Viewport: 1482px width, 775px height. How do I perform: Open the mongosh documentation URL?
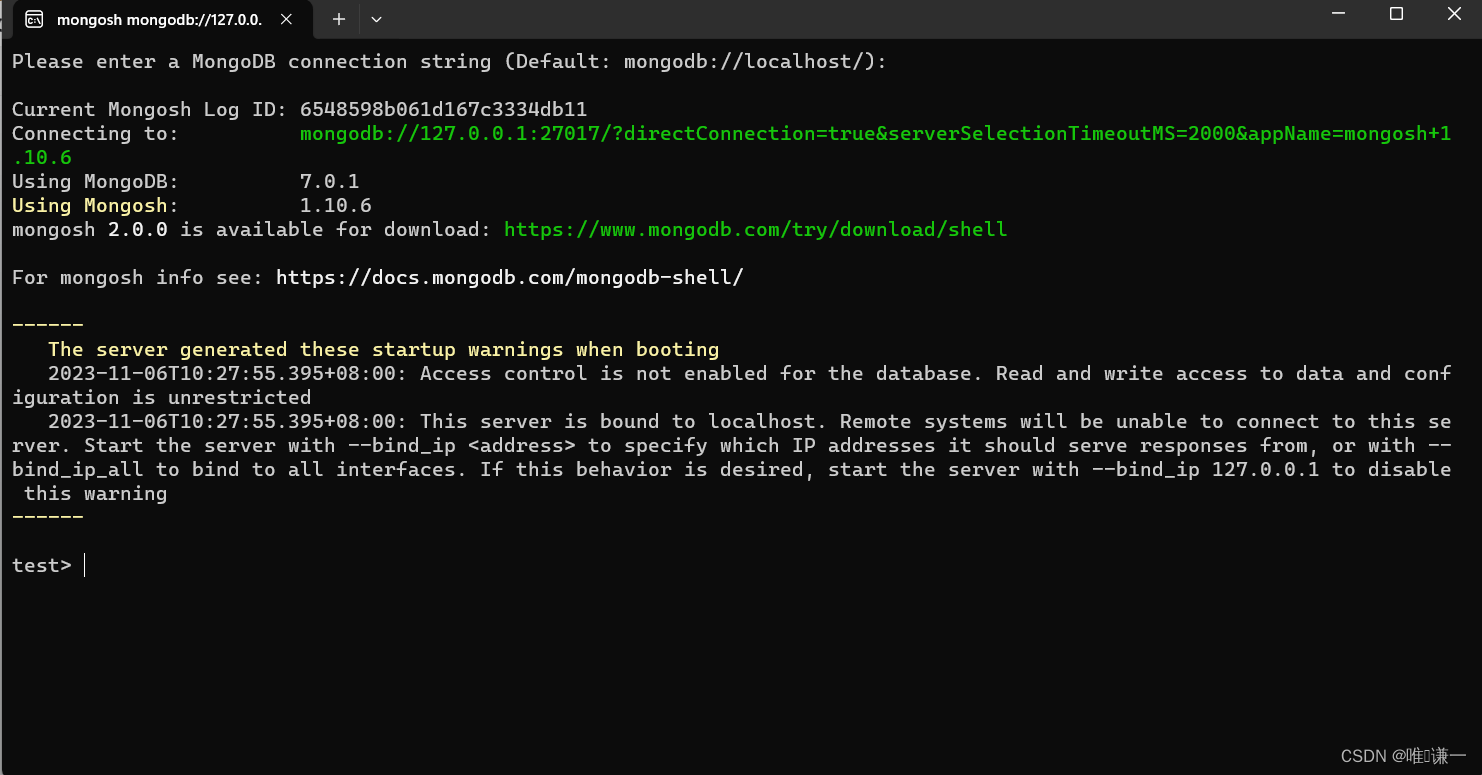pos(509,277)
